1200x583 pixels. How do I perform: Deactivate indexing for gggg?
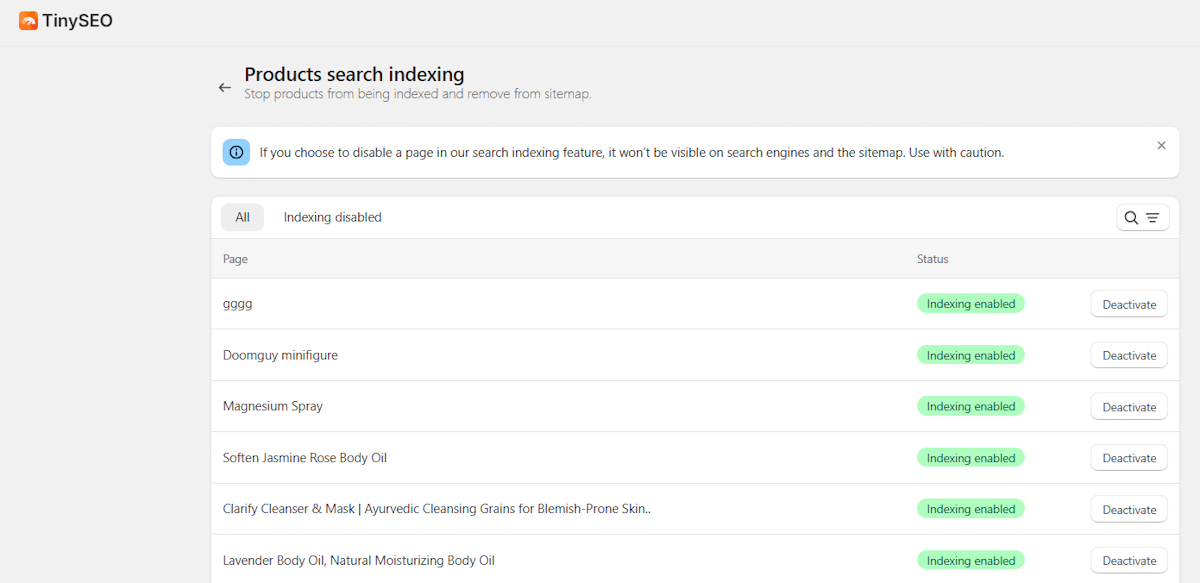pos(1129,304)
